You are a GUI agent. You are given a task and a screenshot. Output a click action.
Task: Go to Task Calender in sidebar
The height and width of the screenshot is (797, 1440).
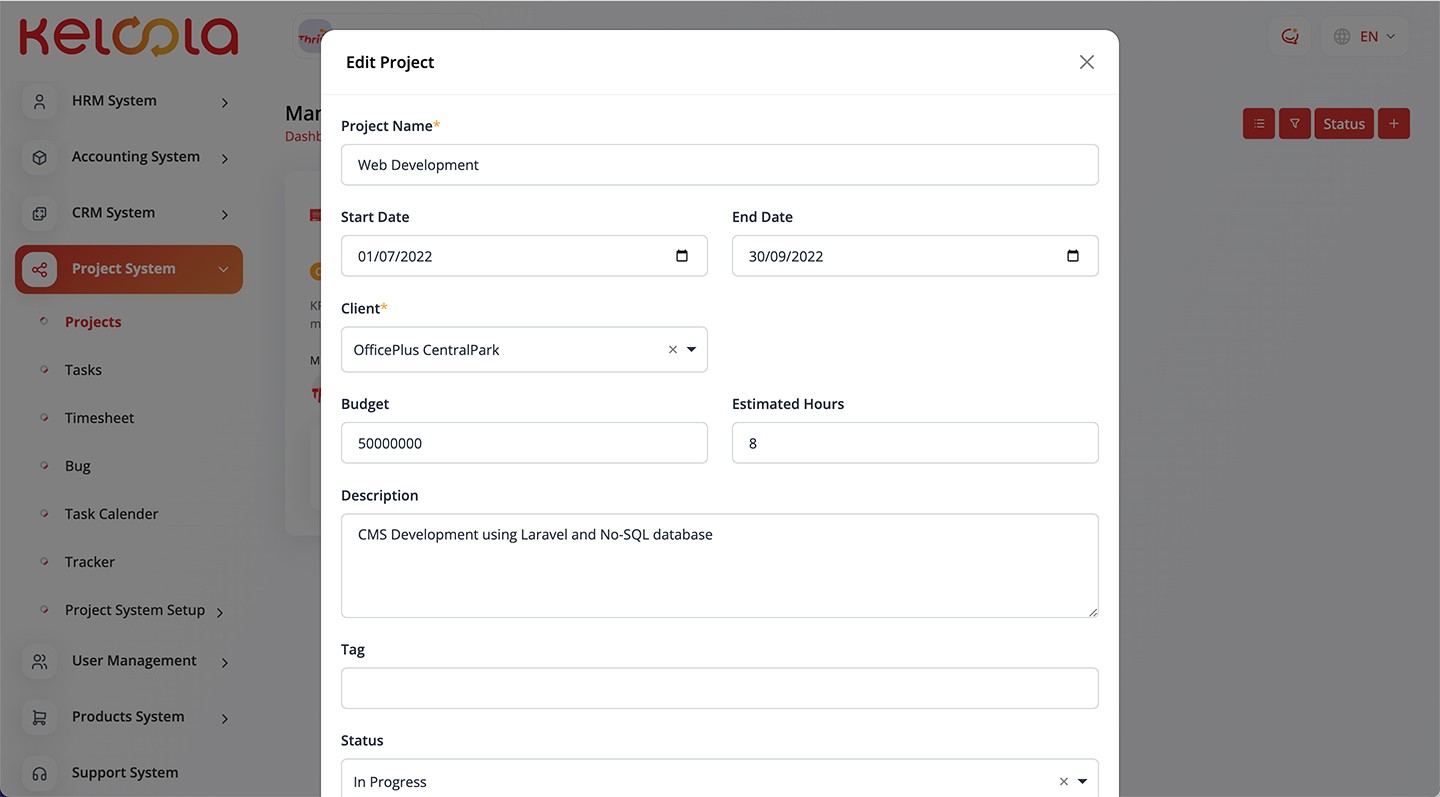click(x=111, y=514)
